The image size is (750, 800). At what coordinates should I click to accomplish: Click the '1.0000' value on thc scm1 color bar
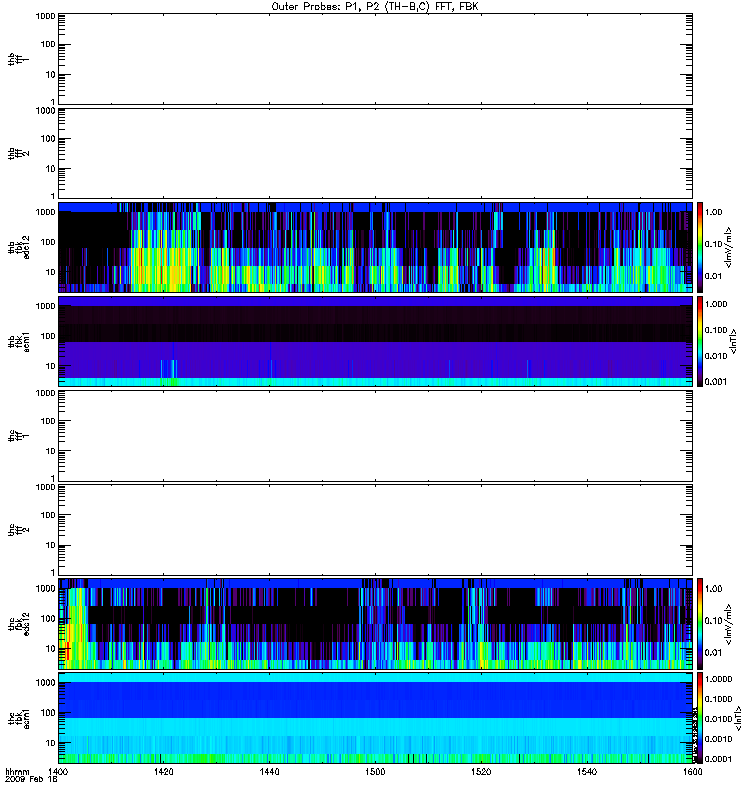pyautogui.click(x=718, y=679)
